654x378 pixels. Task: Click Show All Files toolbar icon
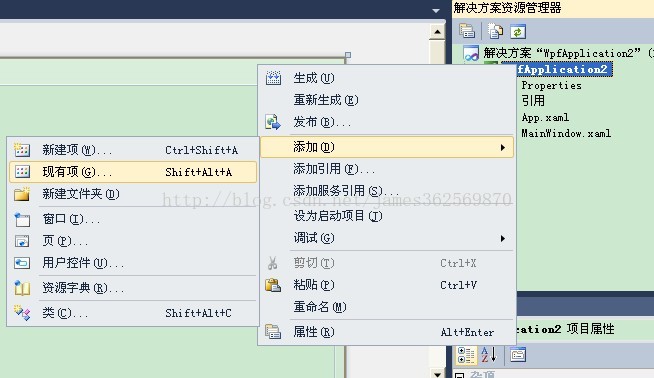(x=496, y=31)
